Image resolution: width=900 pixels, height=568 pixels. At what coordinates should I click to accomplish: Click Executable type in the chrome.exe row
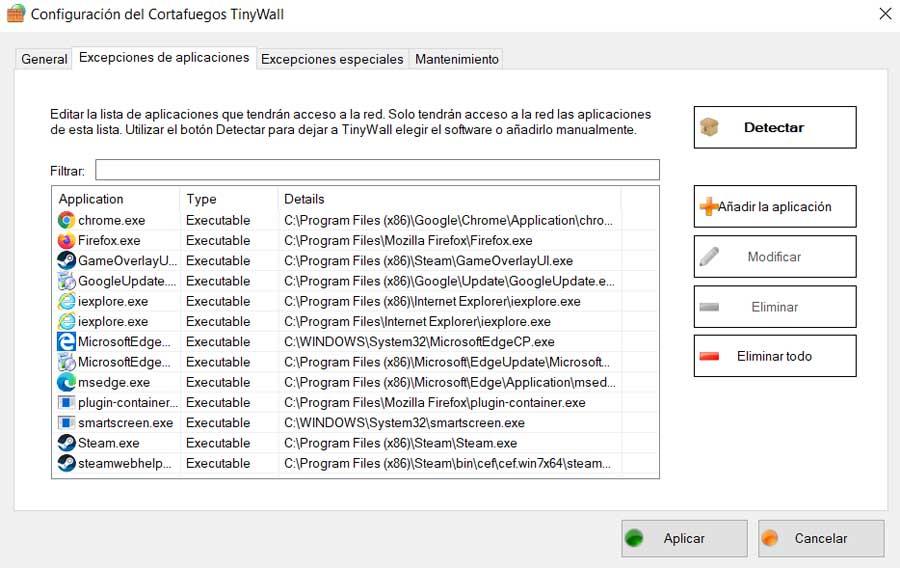pos(218,220)
